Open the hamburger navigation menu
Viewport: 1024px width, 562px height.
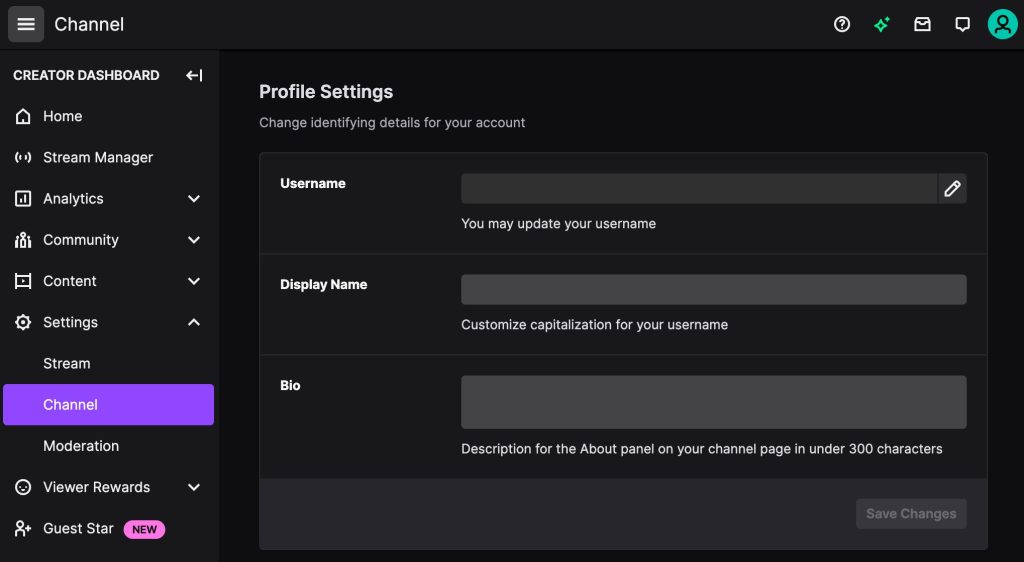pos(25,24)
